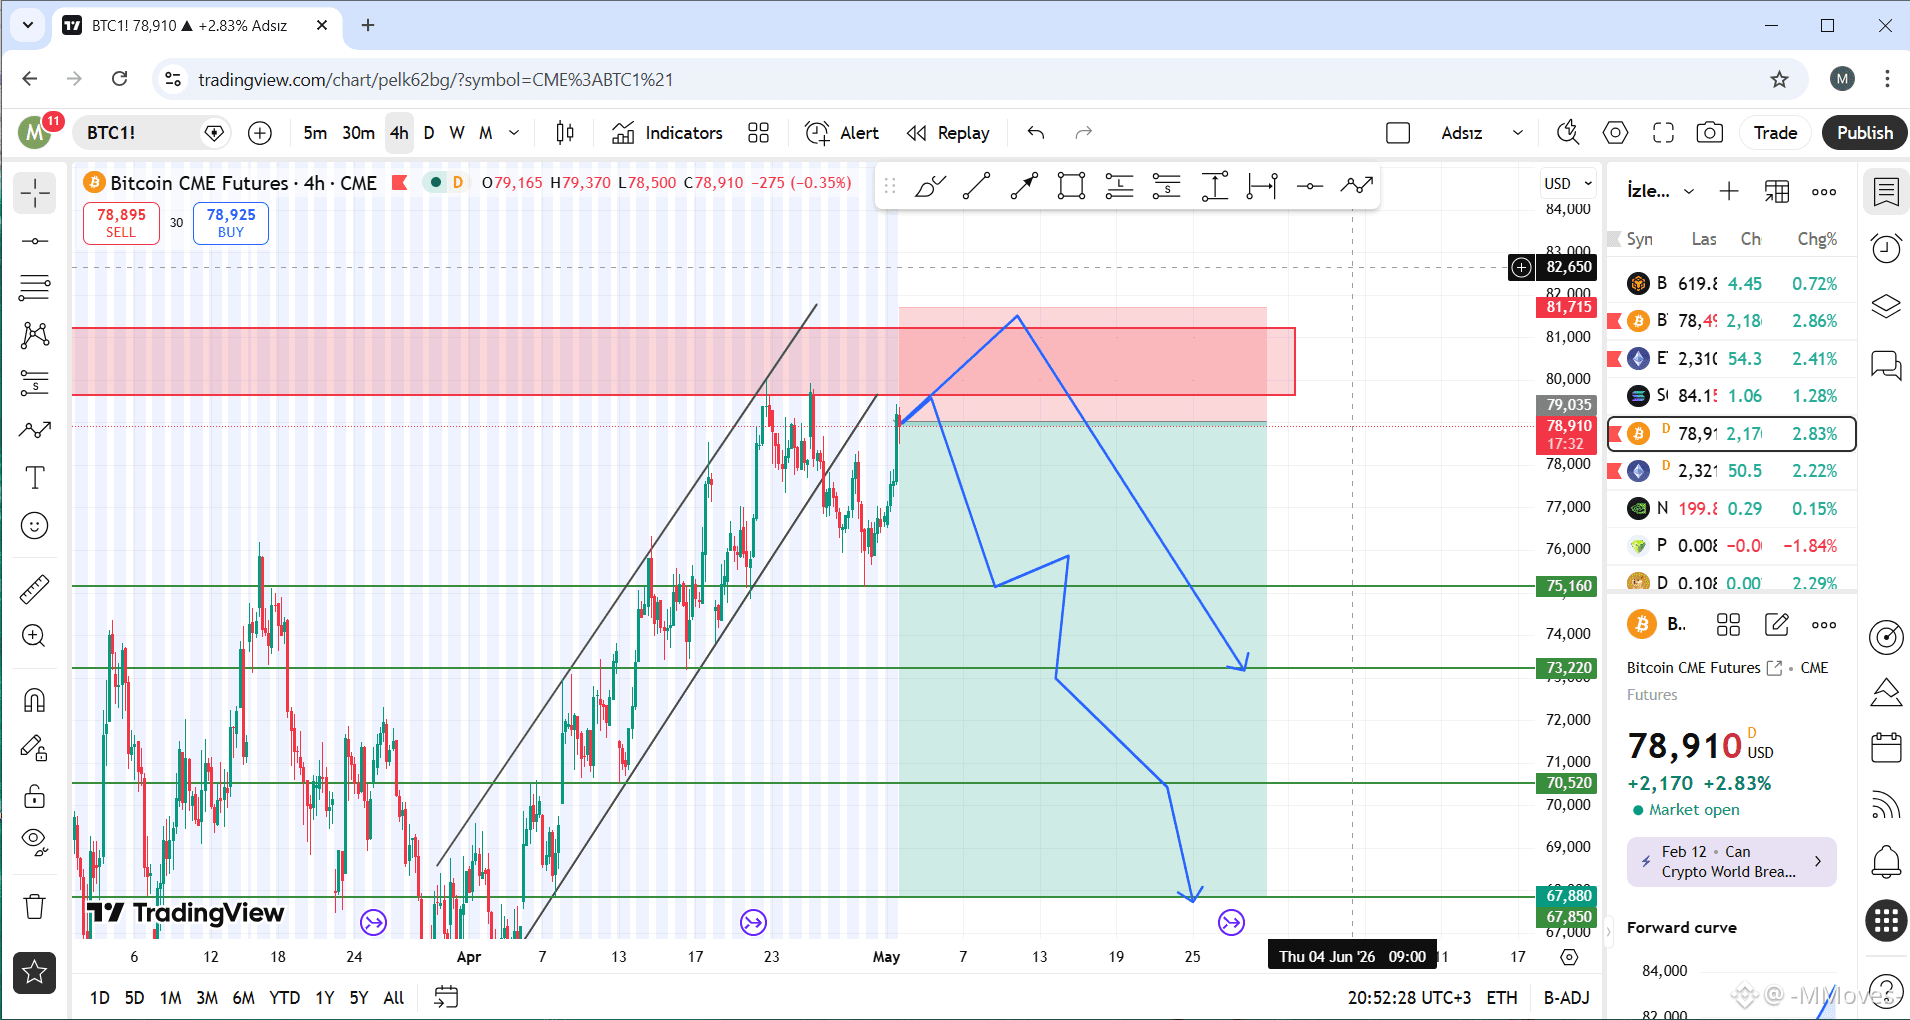Lock all drawing tools
The width and height of the screenshot is (1910, 1020).
click(35, 796)
